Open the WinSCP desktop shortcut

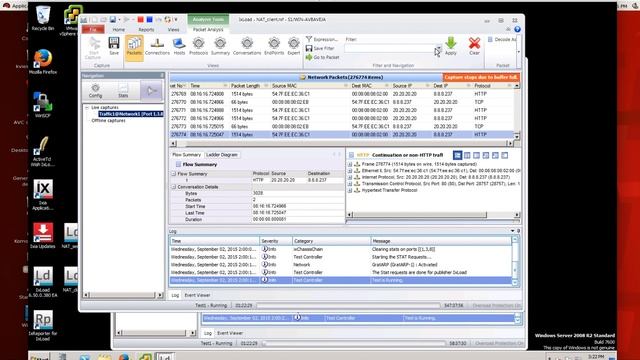click(x=42, y=105)
